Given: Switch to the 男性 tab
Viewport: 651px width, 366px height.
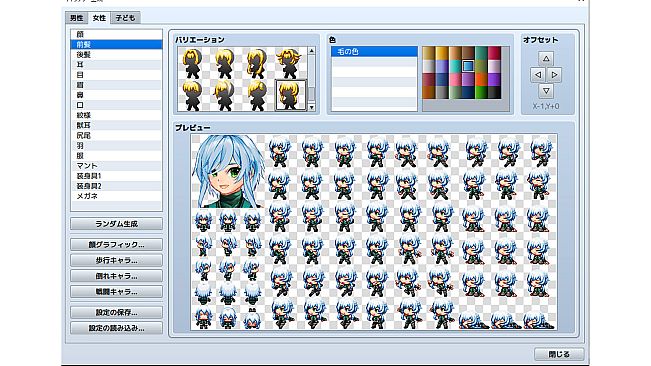Looking at the screenshot, I should [76, 18].
